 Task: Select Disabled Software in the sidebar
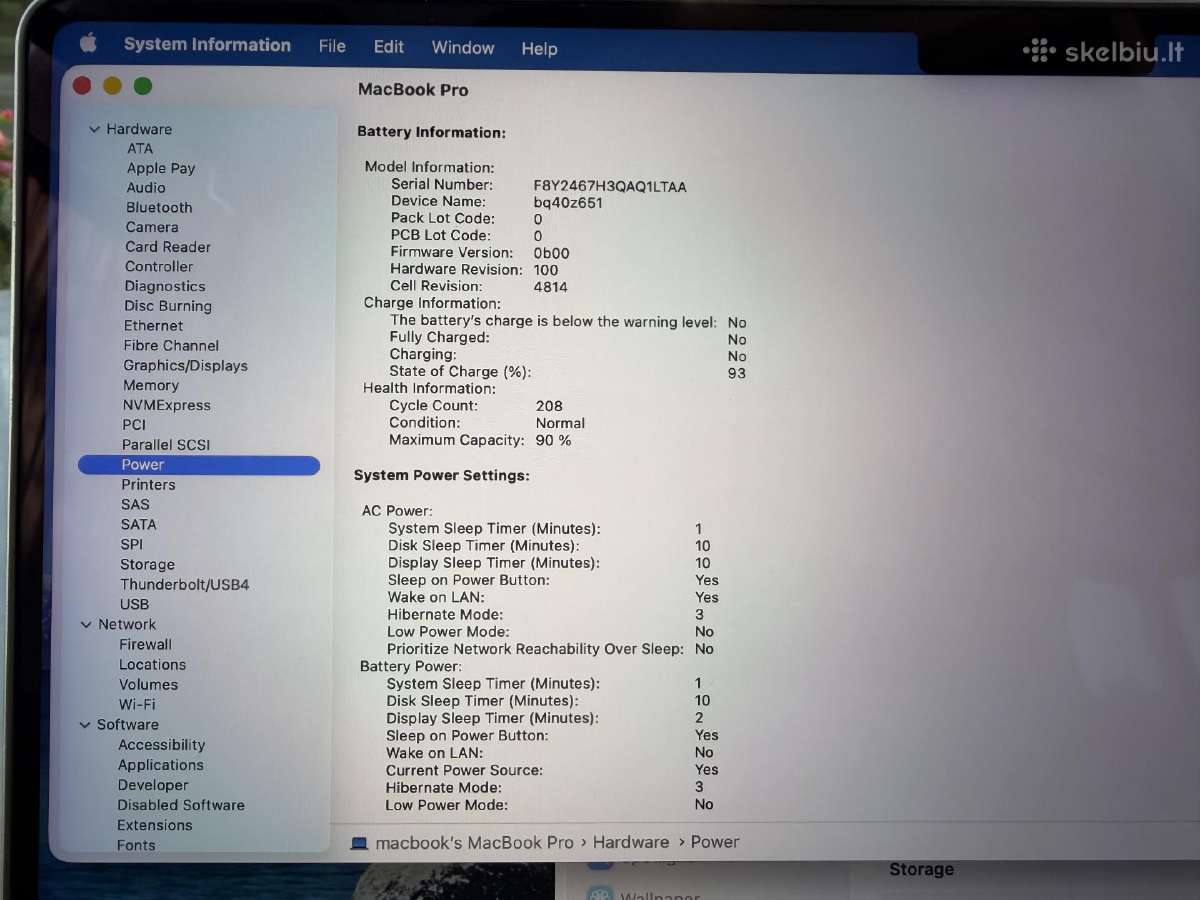click(181, 805)
